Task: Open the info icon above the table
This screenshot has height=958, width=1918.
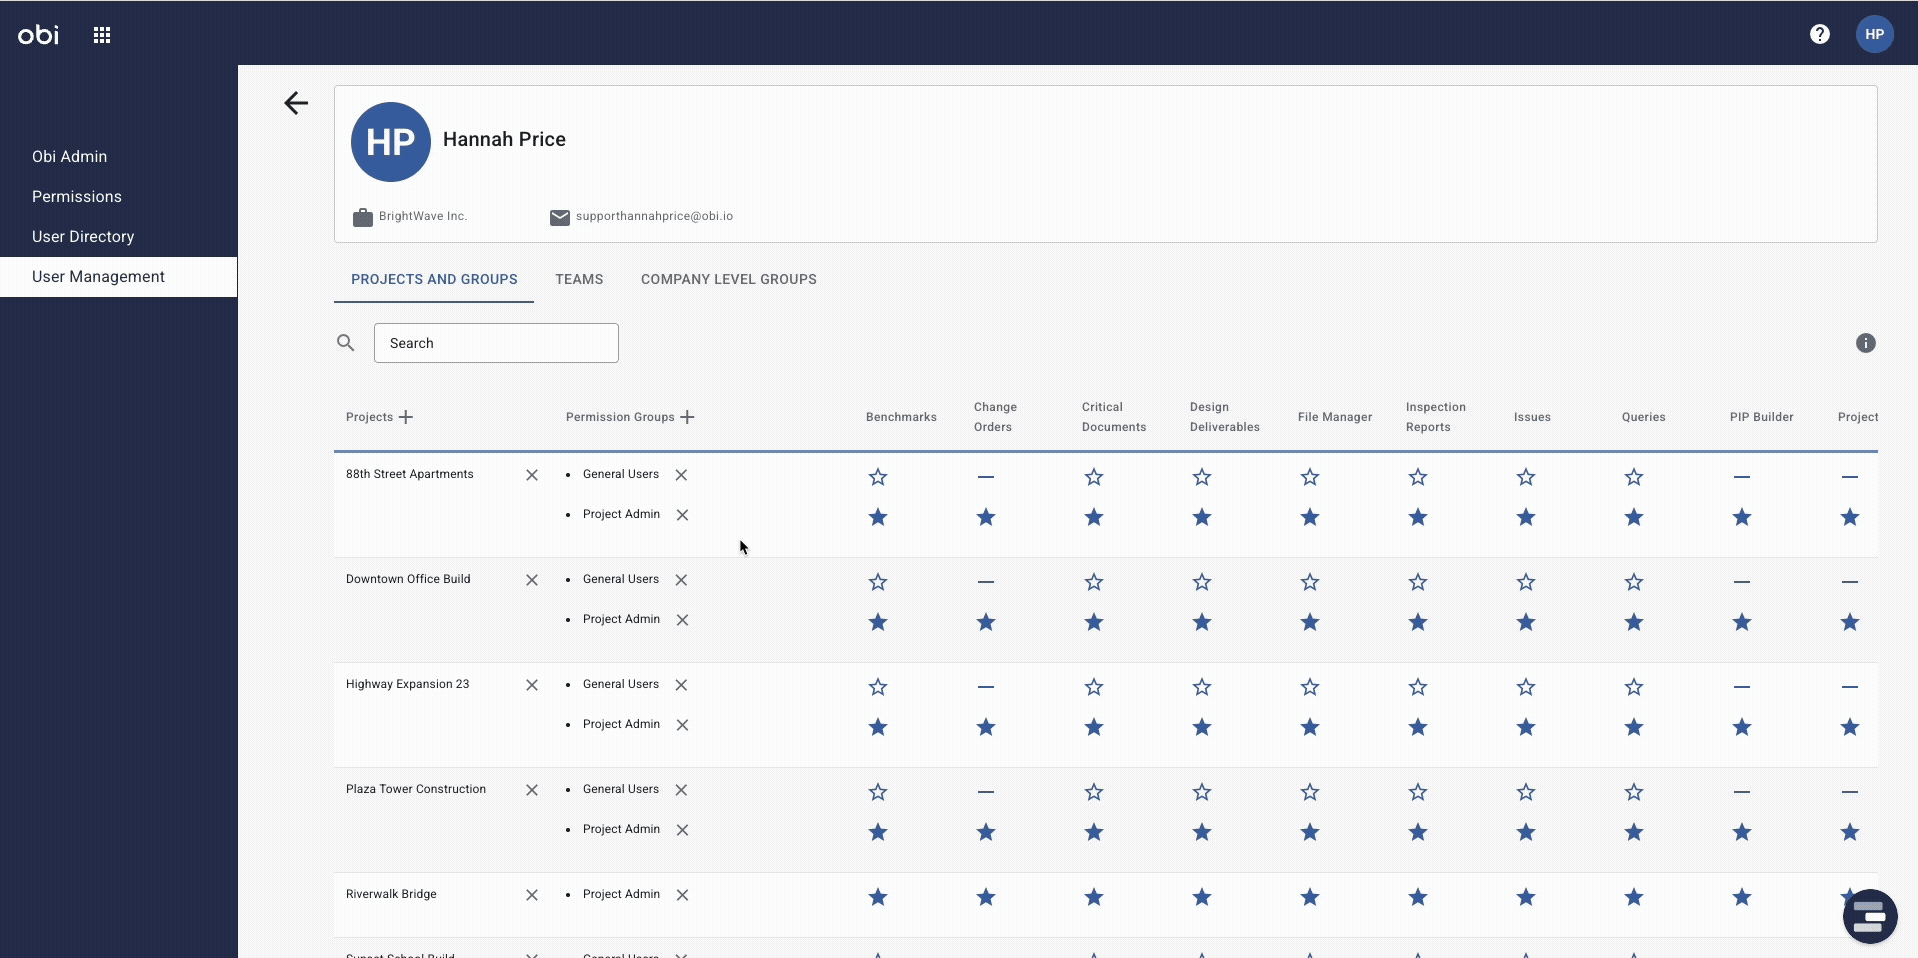Action: (x=1866, y=343)
